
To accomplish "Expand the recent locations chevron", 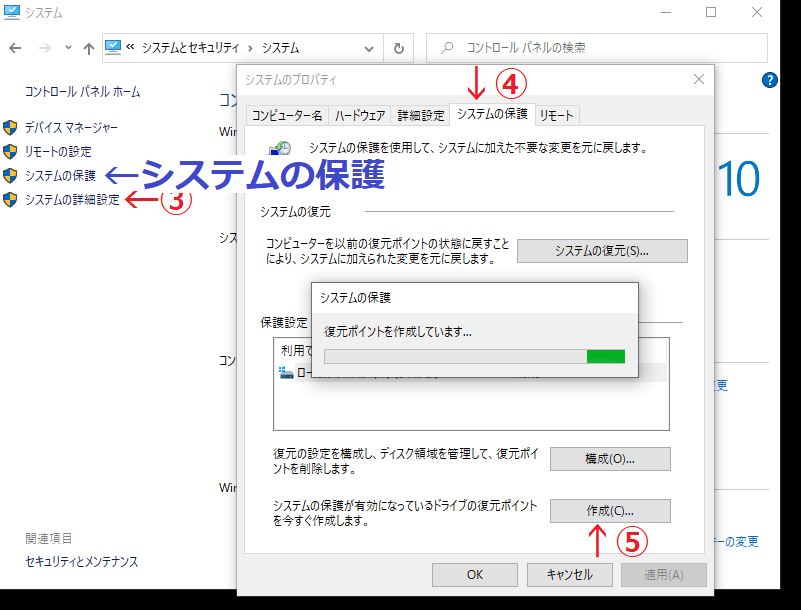I will coord(68,48).
